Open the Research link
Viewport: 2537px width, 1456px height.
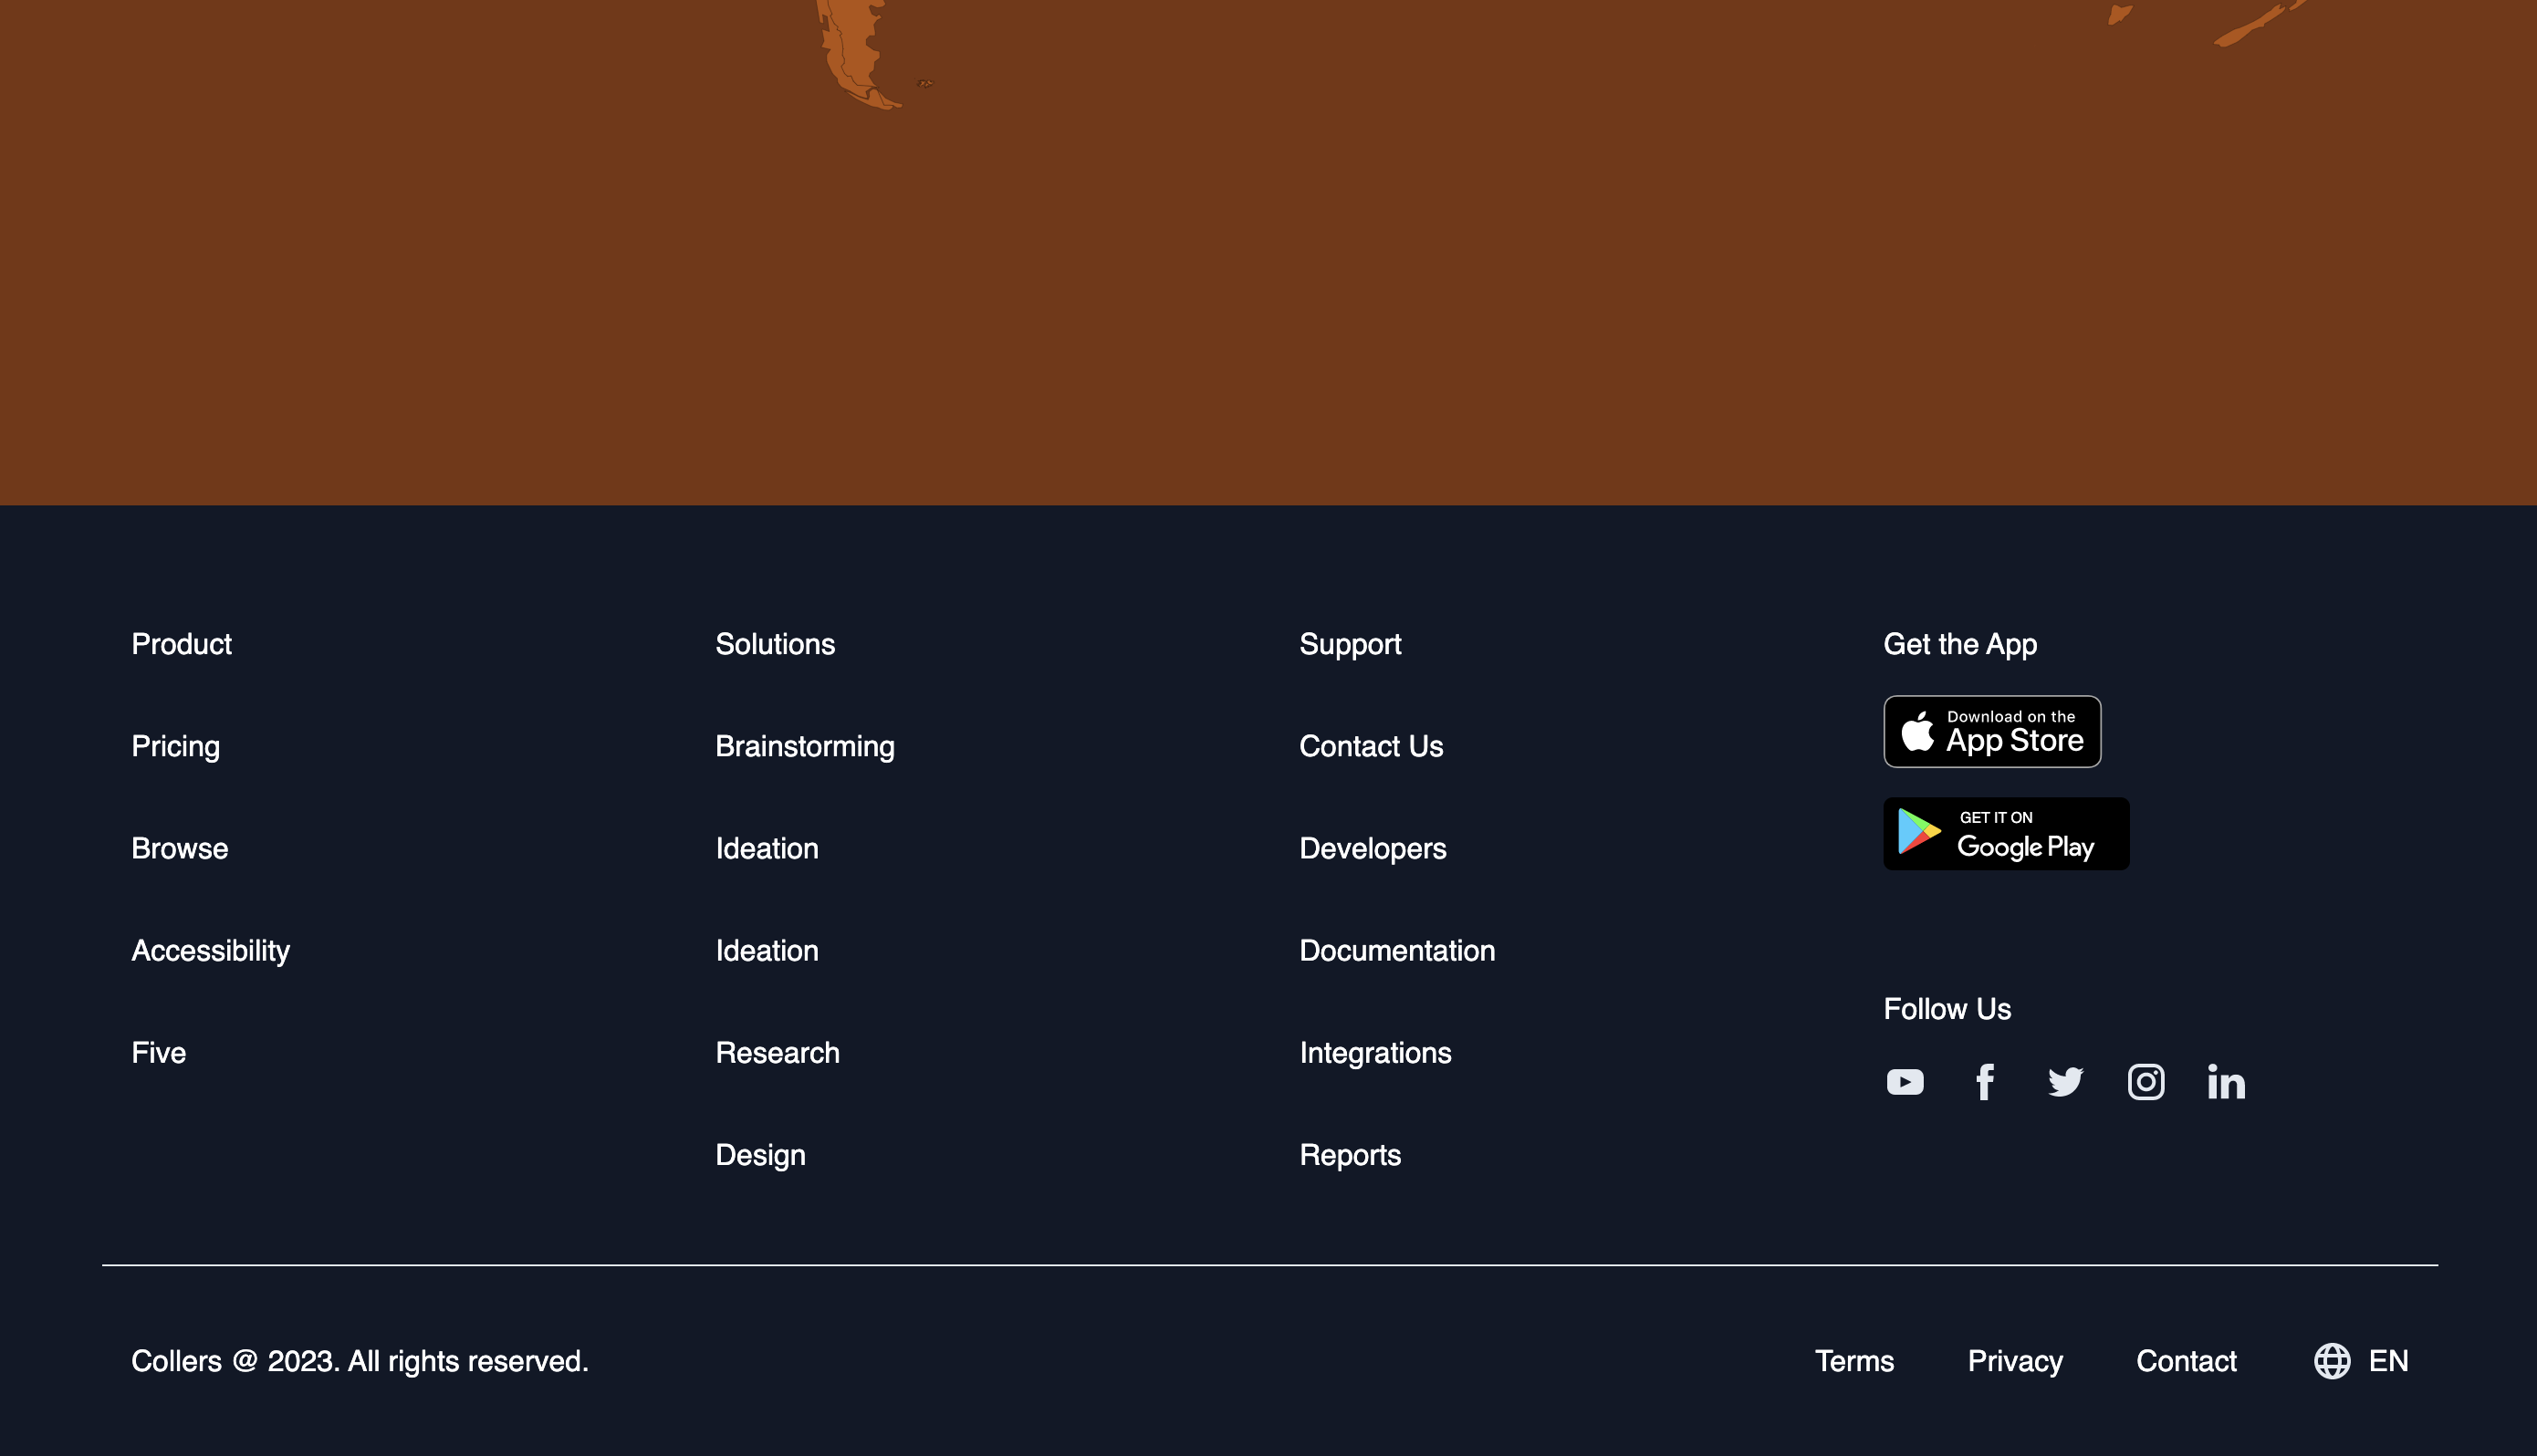click(777, 1053)
